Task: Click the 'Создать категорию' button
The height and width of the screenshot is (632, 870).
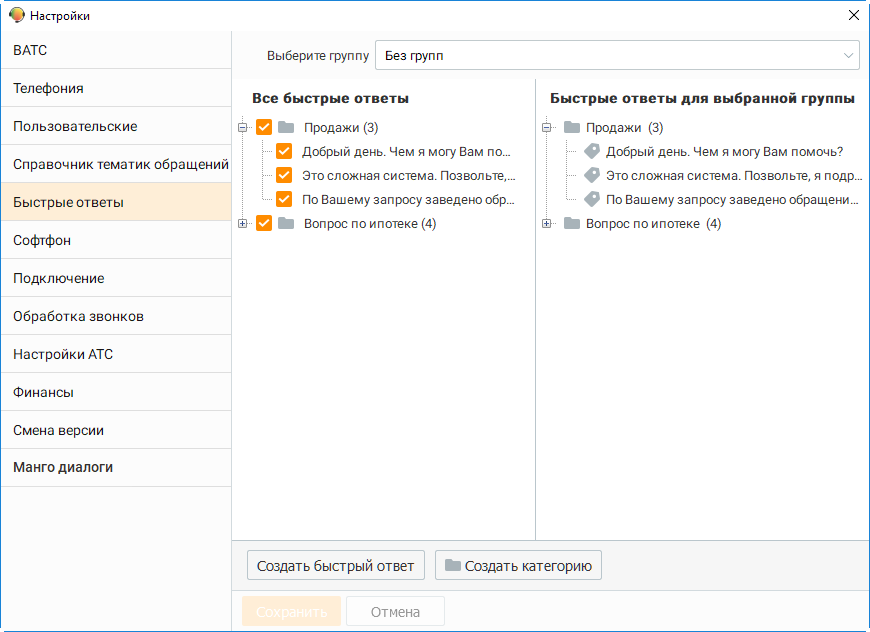Action: [x=518, y=565]
